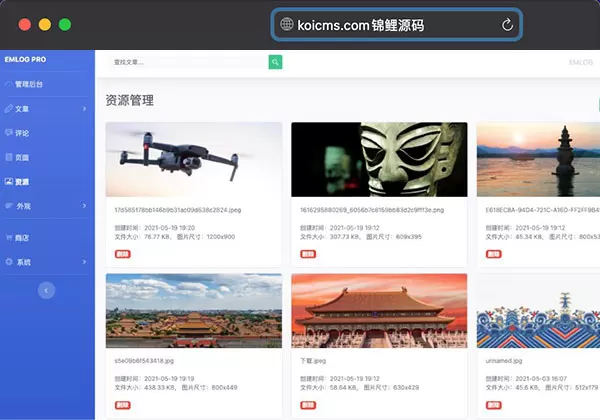Click the EMLOG PRO brand link
This screenshot has width=600, height=420.
[x=25, y=59]
